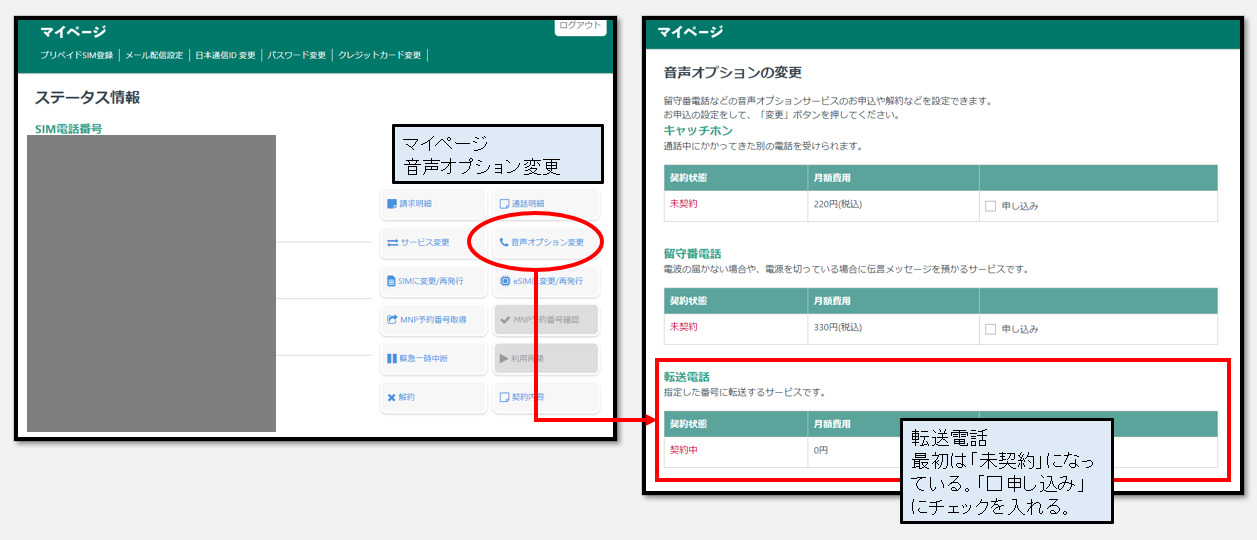Select 日本通信ID 変更 menu item
The image size is (1257, 540).
(225, 55)
